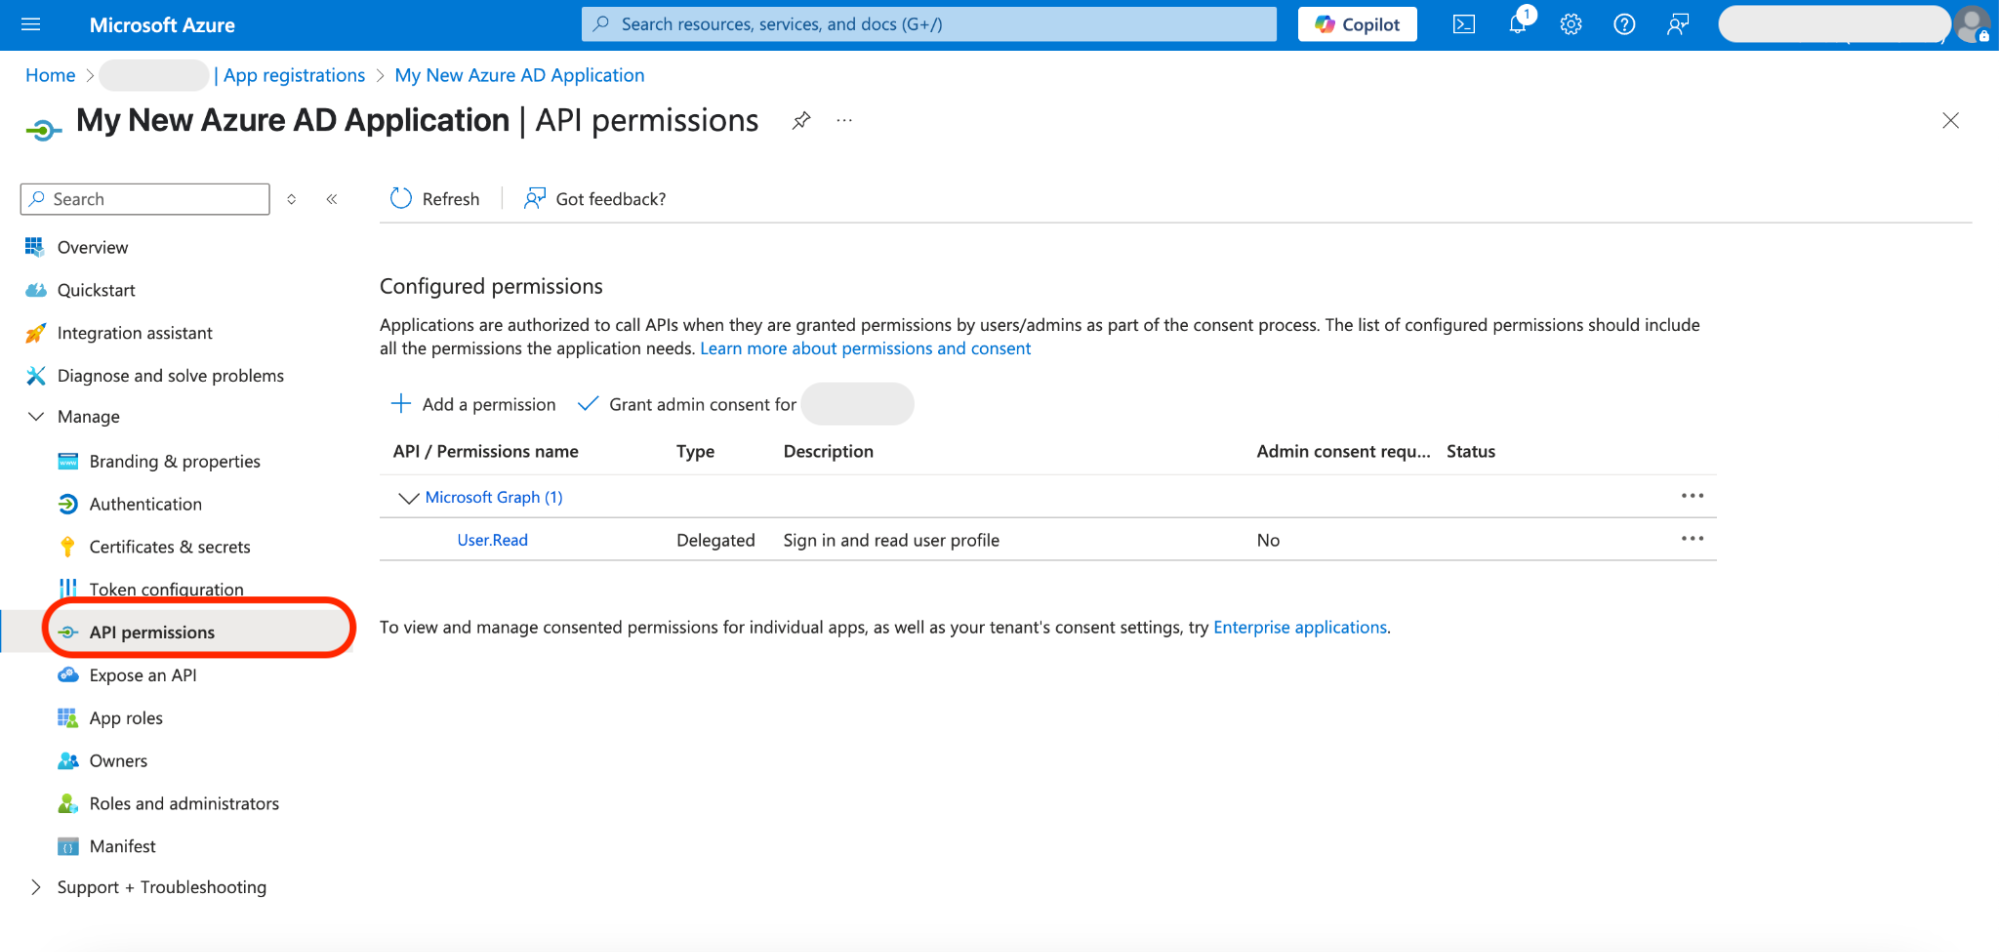Screen dimensions: 1999x952
Task: Click the 'No' admin consent cell
Action: [x=1268, y=540]
